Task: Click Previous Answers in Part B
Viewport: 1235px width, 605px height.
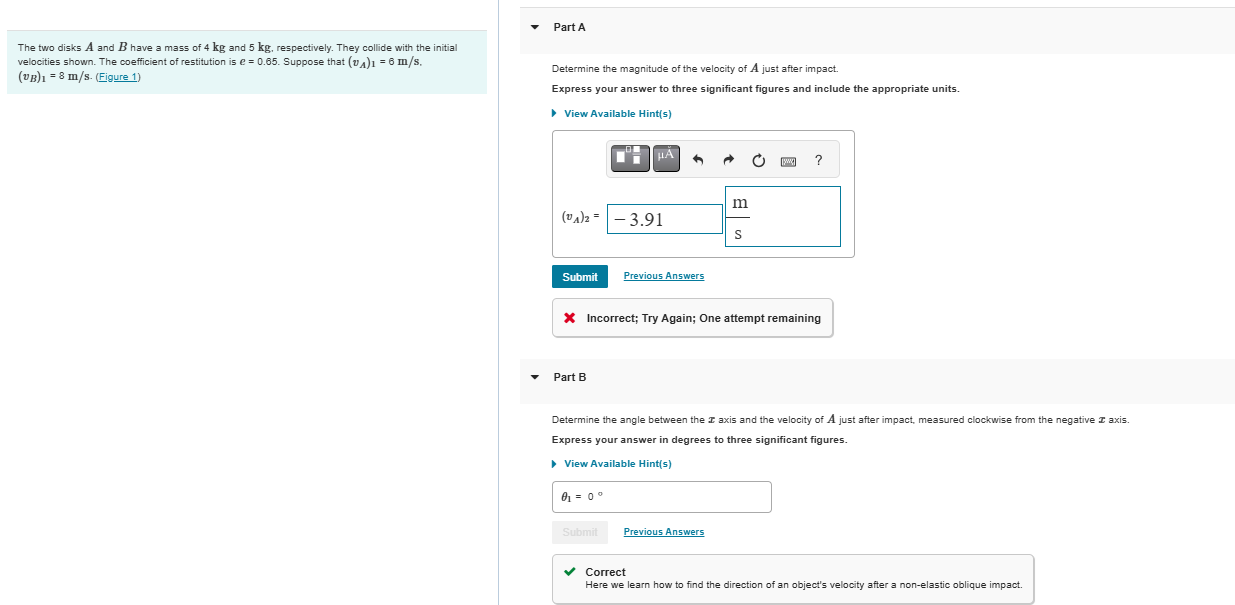Action: pos(663,531)
